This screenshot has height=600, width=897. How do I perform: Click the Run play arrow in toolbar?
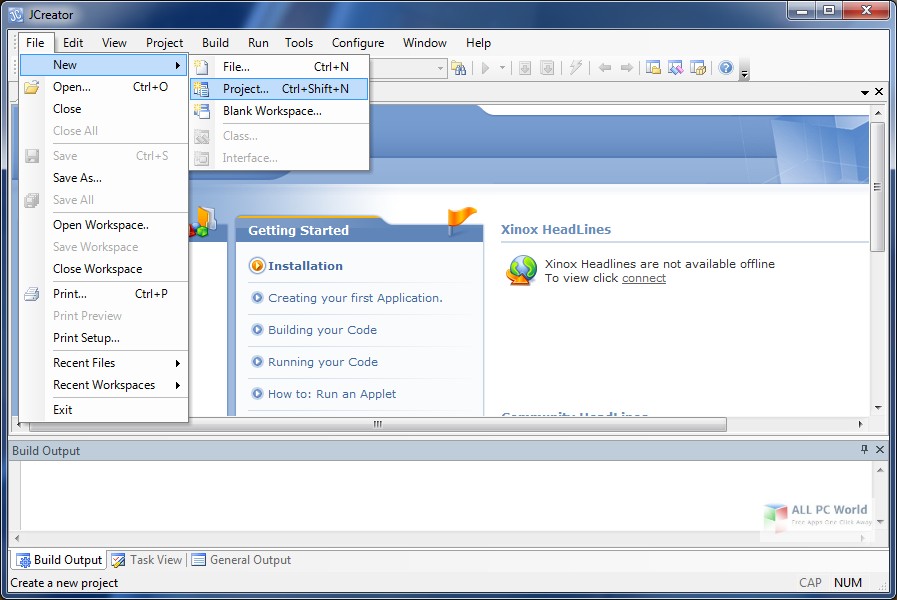[486, 68]
